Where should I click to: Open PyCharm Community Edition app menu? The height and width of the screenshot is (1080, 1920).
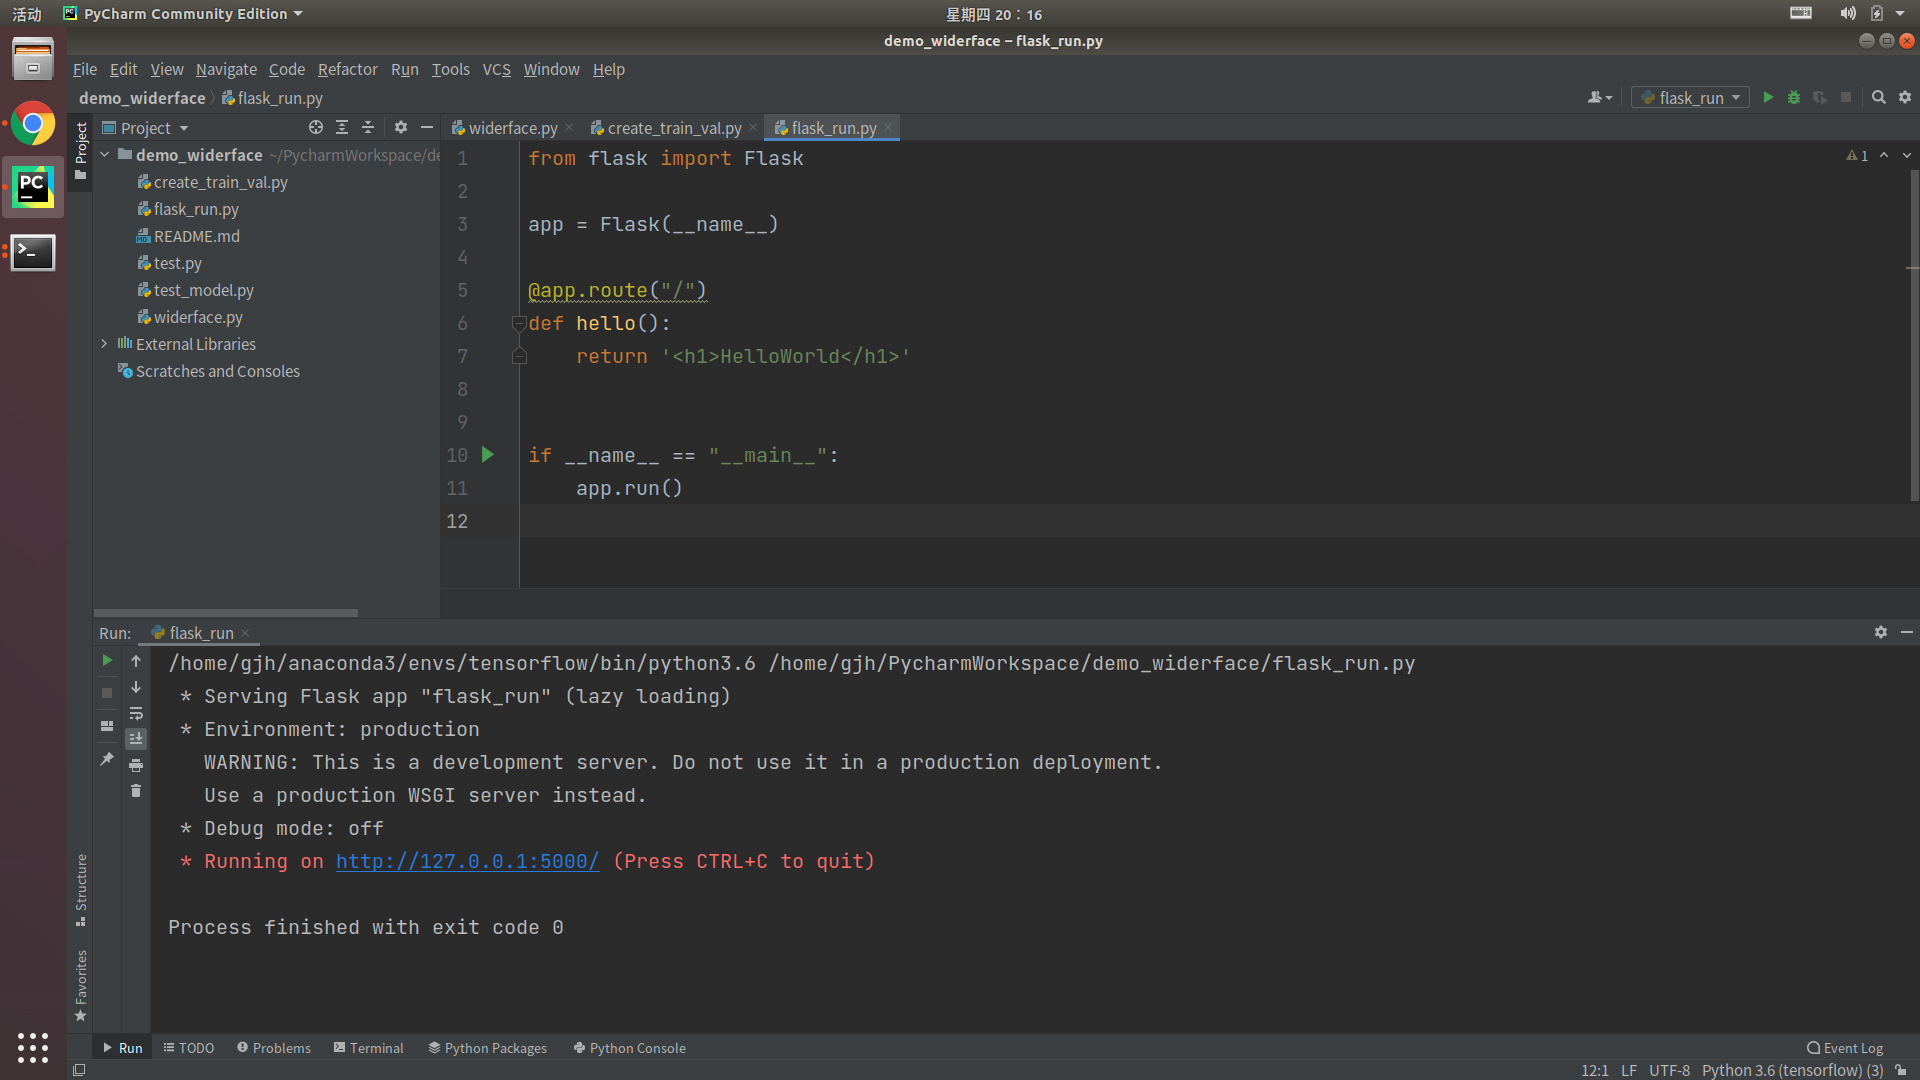point(183,14)
